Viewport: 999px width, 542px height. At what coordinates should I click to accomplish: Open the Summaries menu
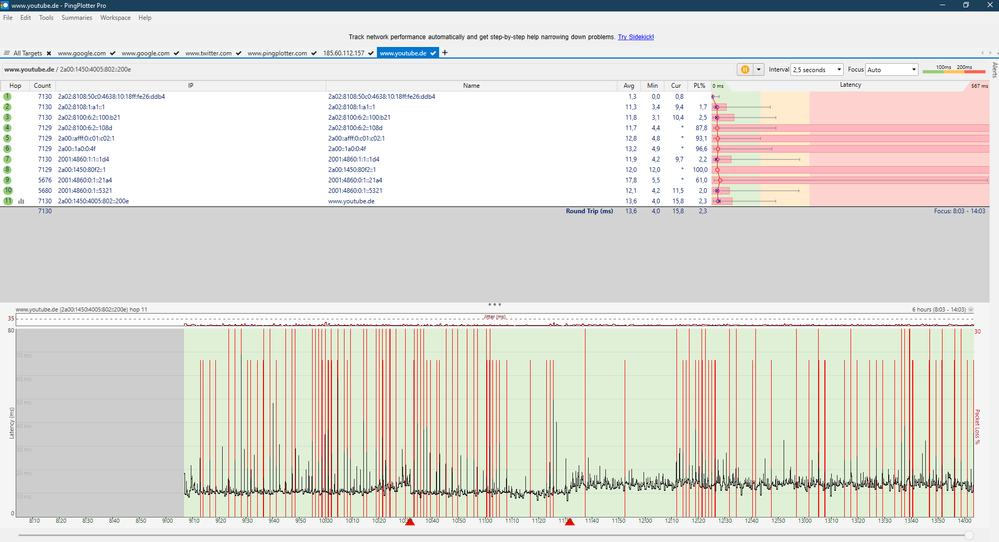click(76, 18)
